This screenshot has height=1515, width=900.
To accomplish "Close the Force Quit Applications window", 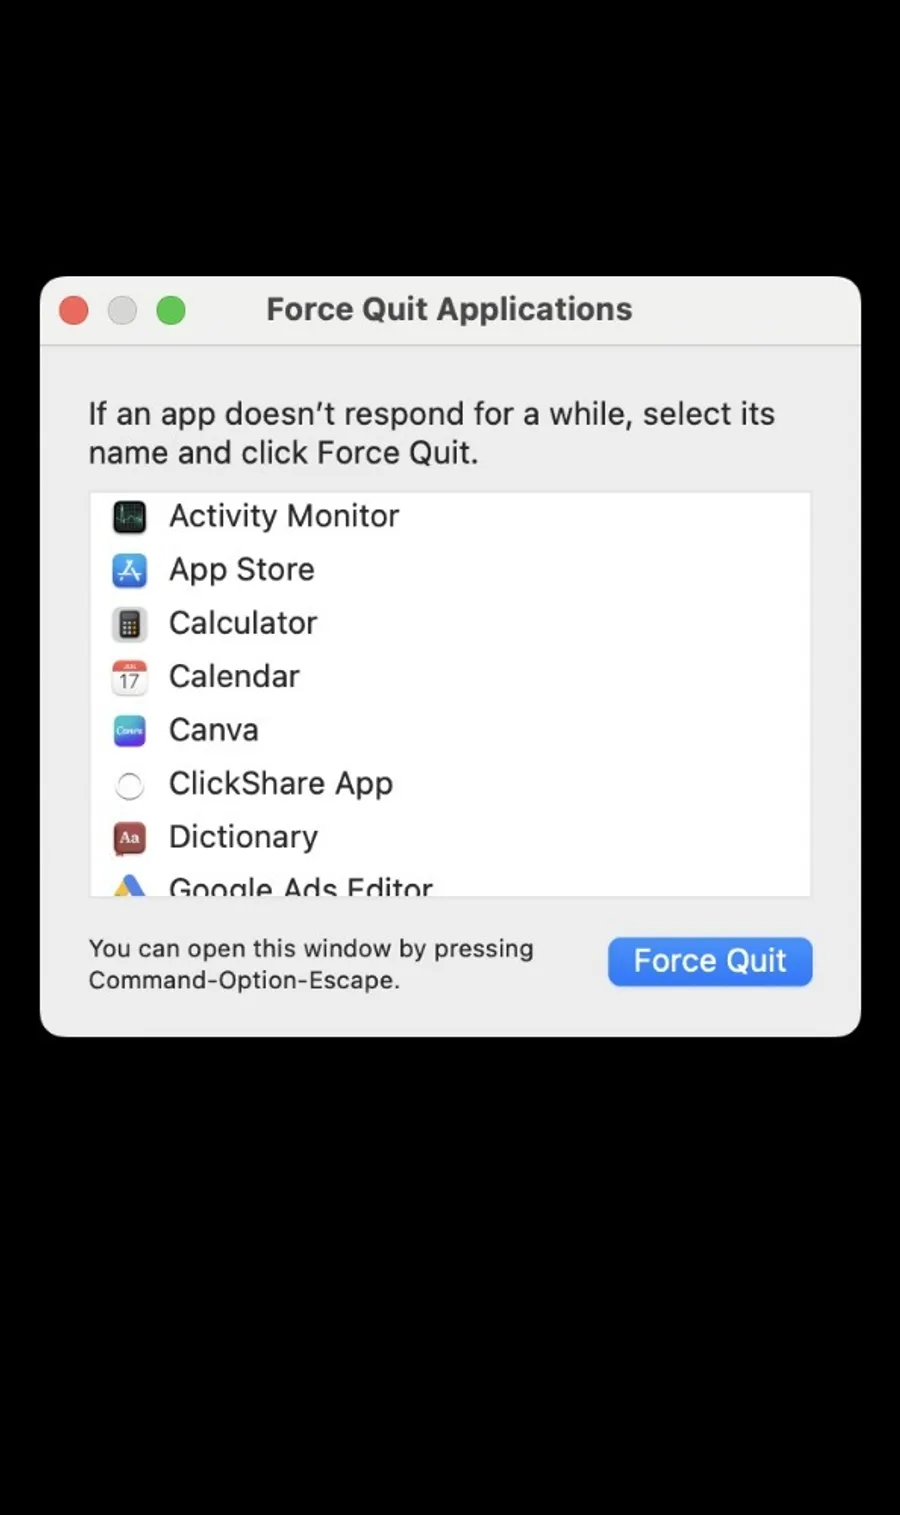I will click(x=74, y=311).
